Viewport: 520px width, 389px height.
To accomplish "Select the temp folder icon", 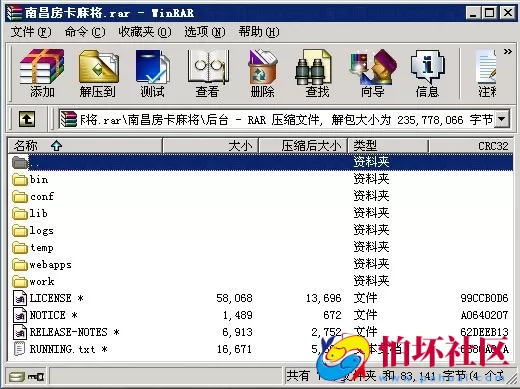I will (20, 248).
